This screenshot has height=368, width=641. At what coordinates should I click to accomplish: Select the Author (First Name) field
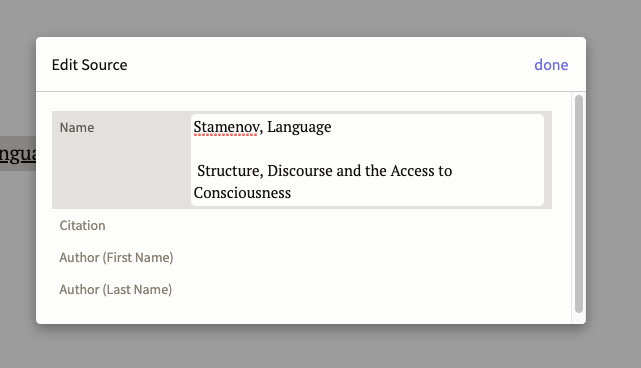point(302,257)
